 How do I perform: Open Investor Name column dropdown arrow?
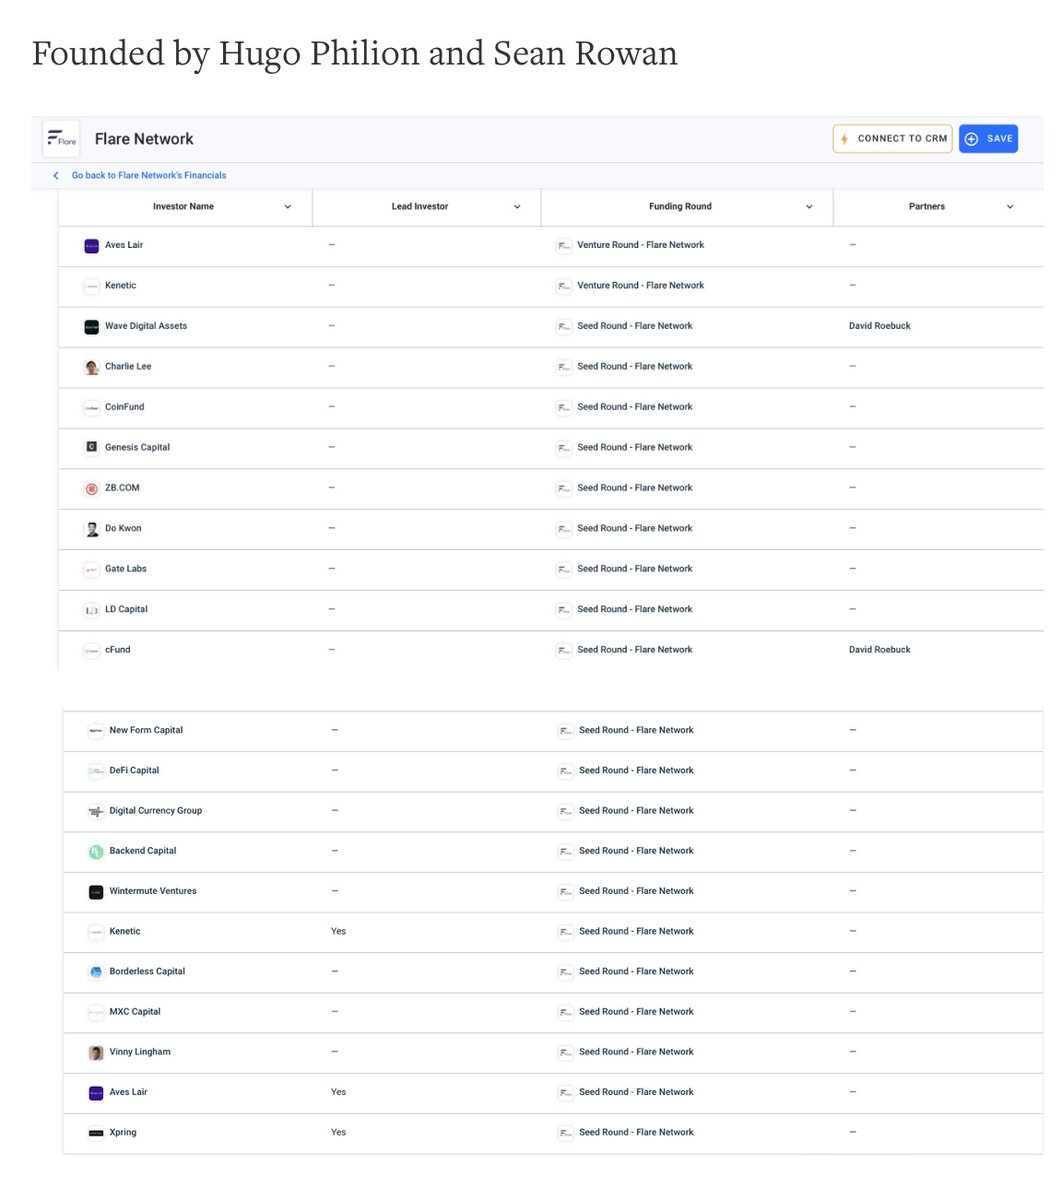(288, 207)
